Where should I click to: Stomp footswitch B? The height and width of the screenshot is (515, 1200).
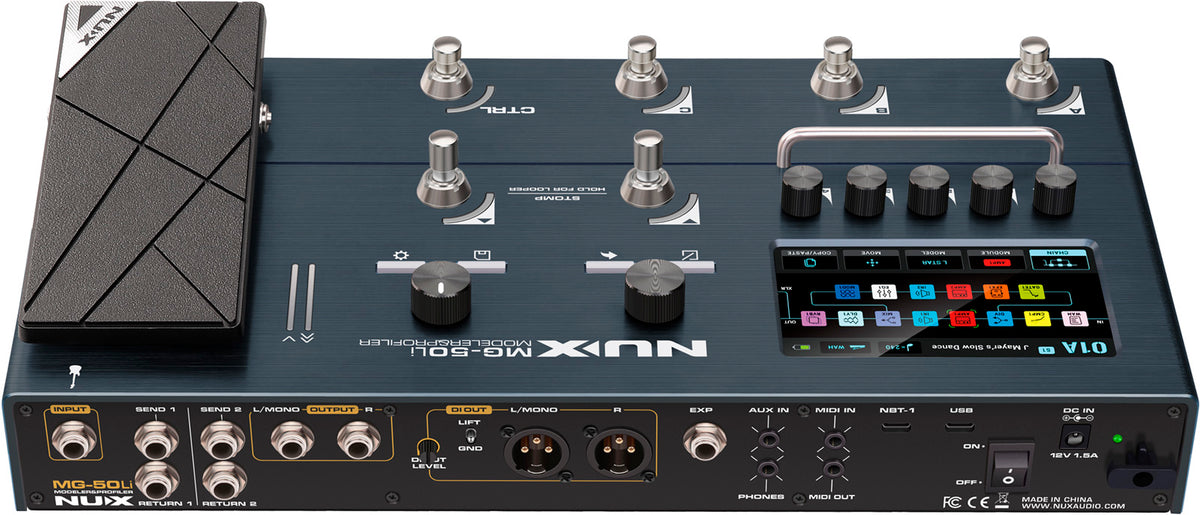click(x=838, y=70)
